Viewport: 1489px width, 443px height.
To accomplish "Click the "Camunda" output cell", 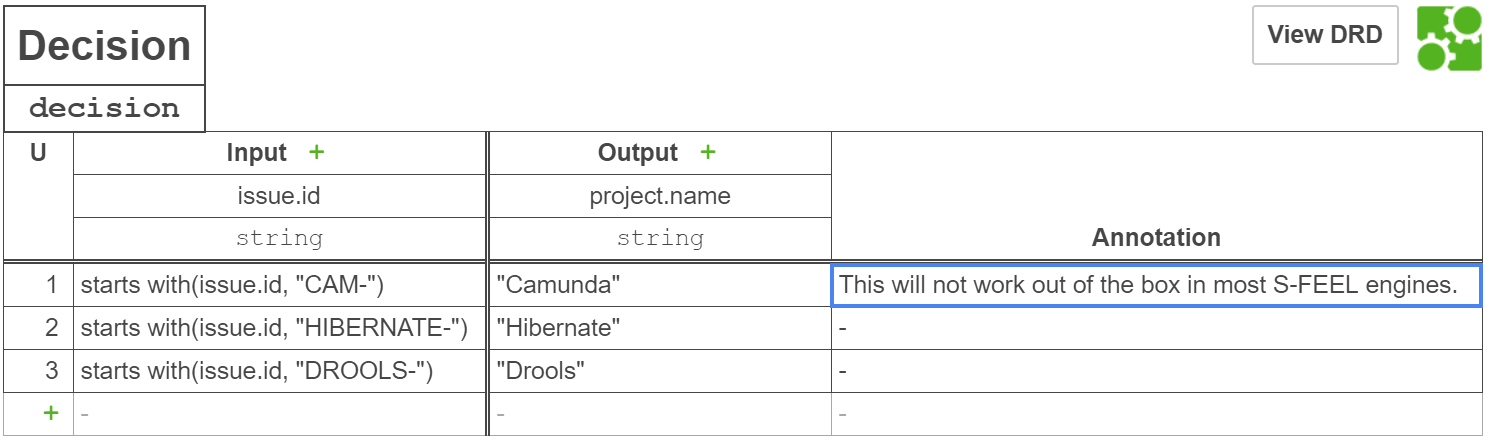I will point(660,285).
